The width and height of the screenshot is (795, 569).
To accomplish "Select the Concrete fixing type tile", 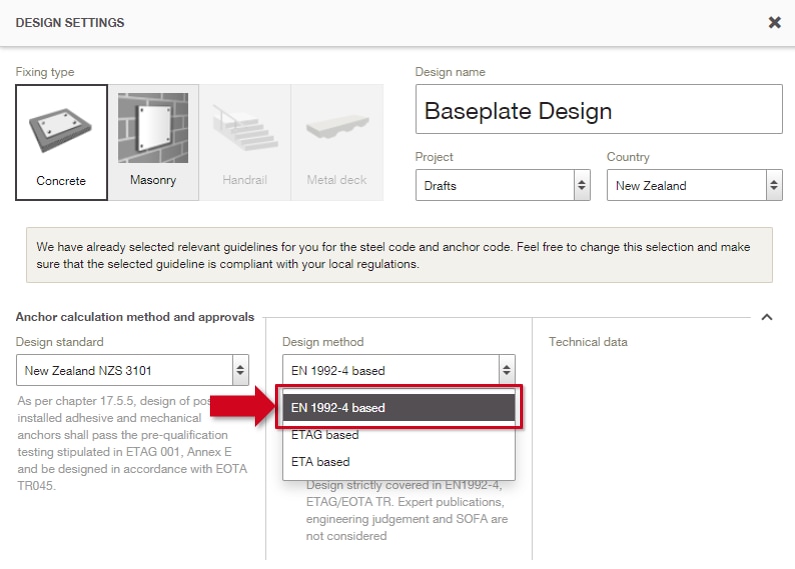I will pyautogui.click(x=62, y=142).
